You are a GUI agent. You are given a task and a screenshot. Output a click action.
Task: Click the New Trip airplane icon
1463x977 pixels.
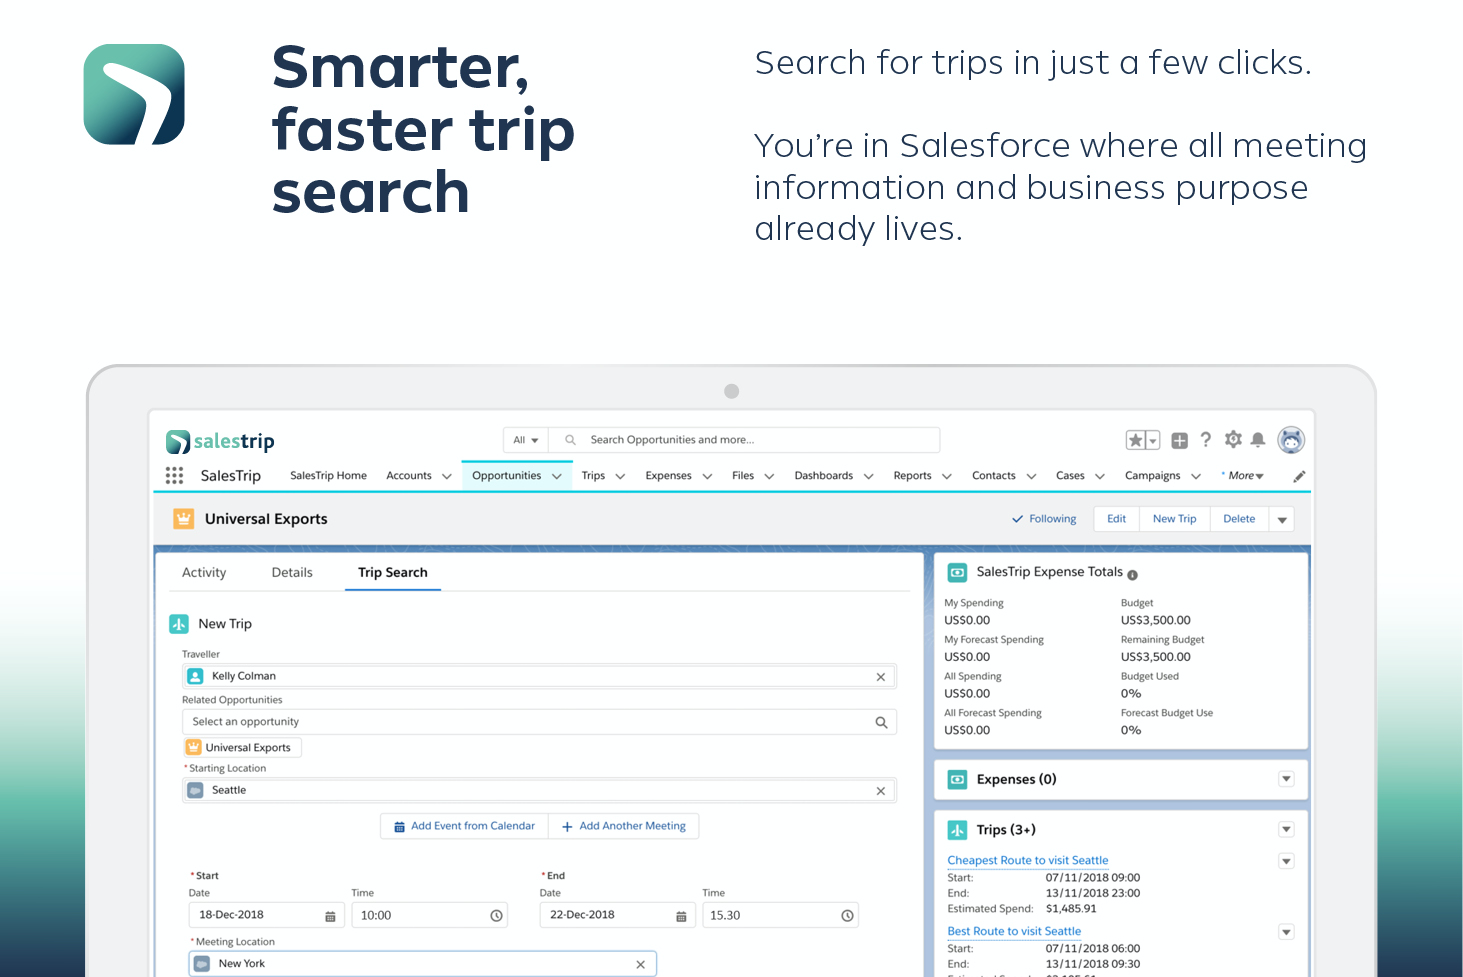pyautogui.click(x=179, y=624)
